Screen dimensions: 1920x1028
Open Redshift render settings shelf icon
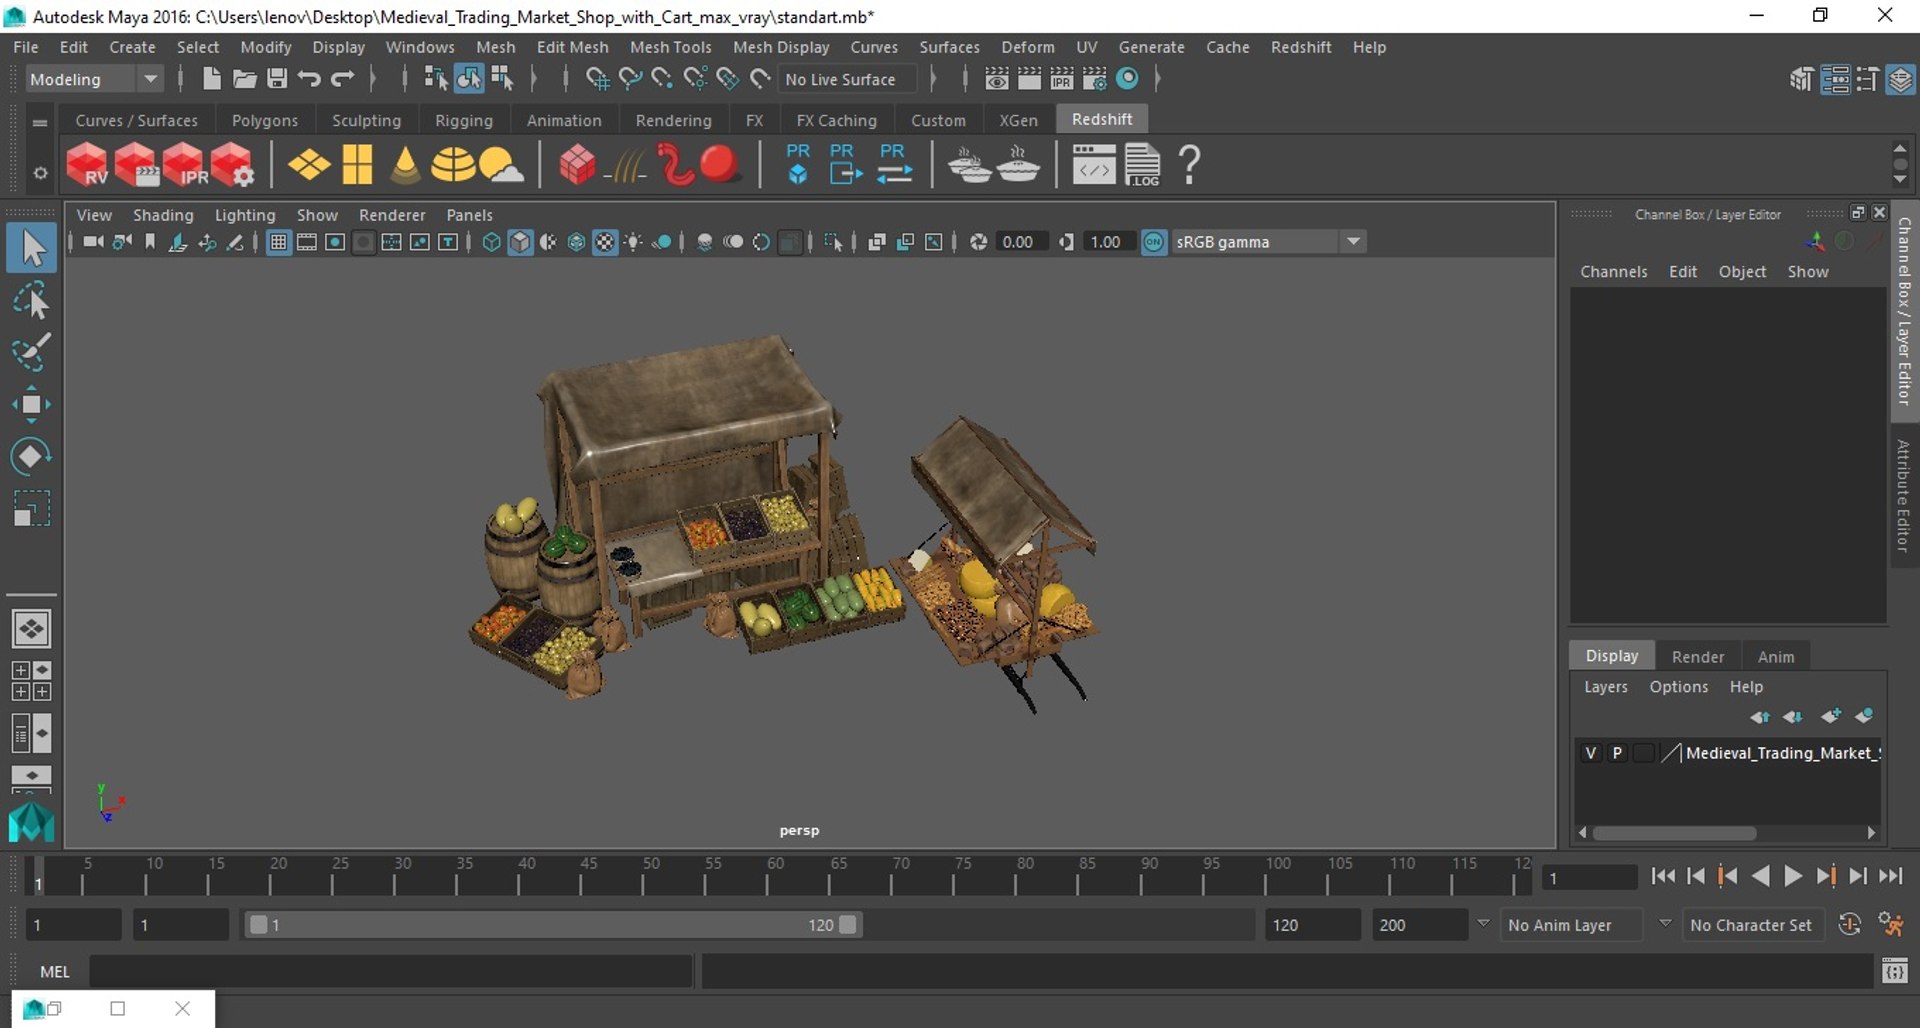coord(232,165)
